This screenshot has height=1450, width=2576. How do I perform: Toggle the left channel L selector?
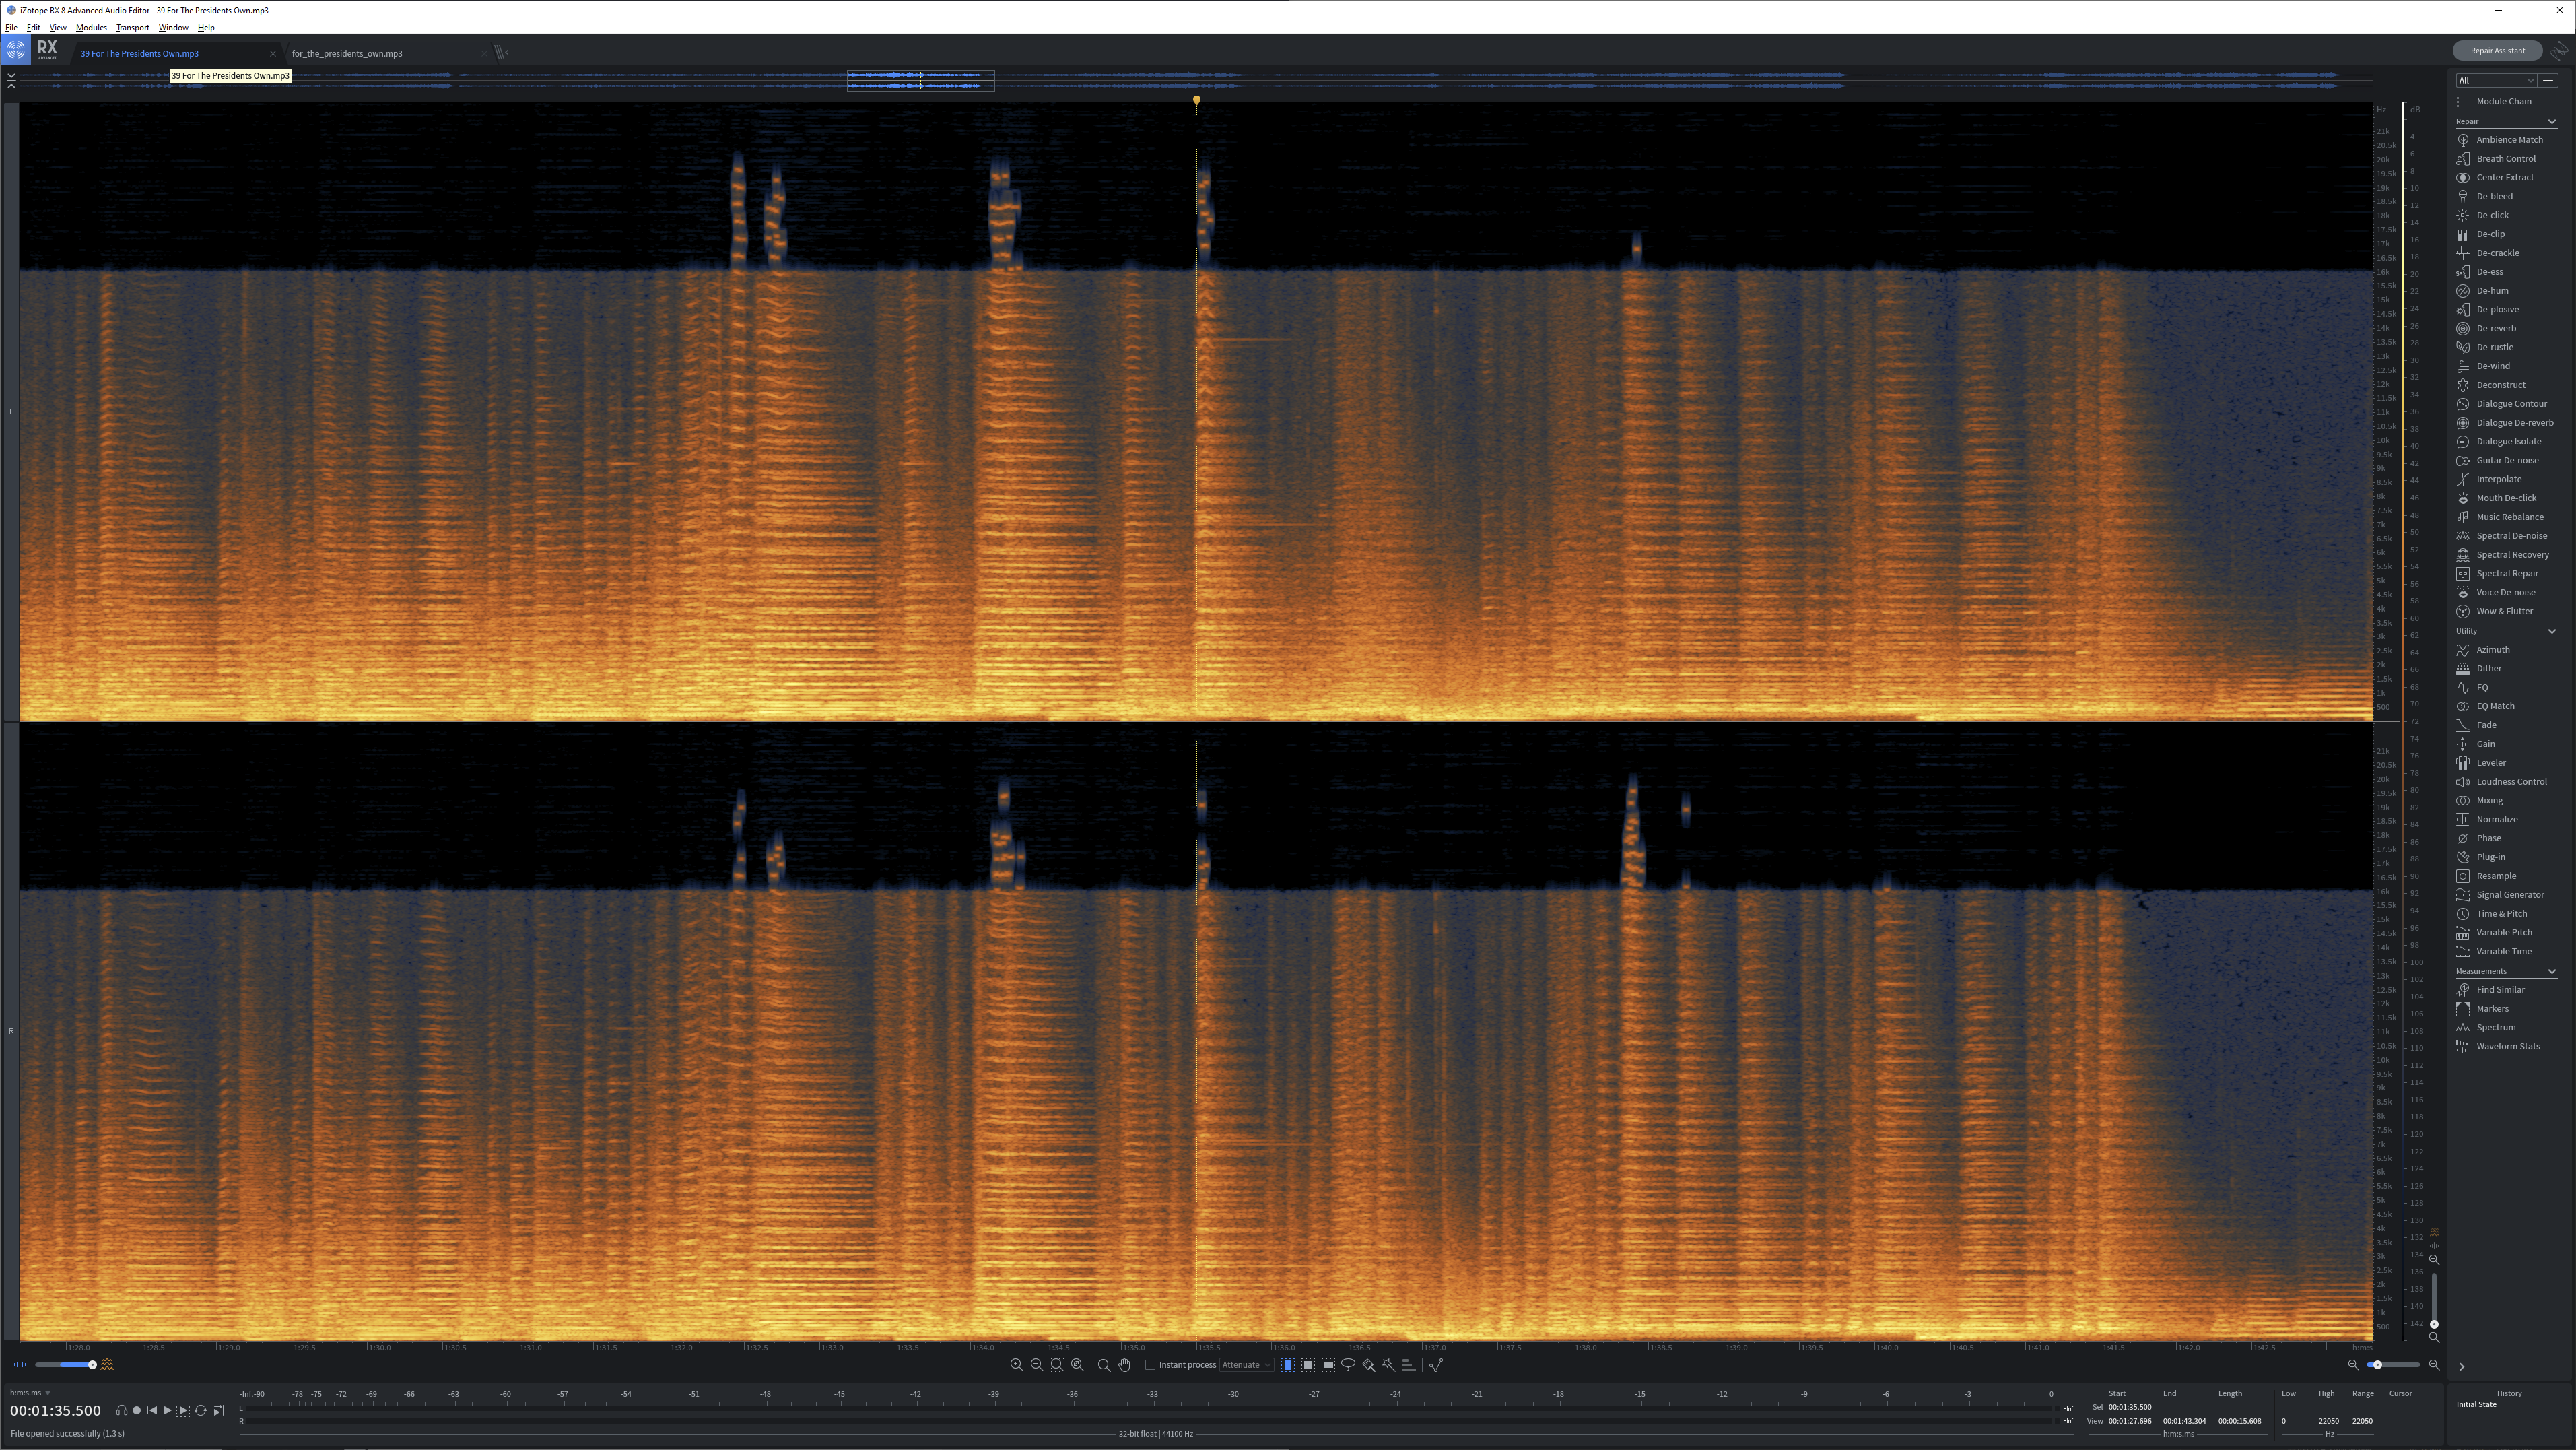click(x=11, y=411)
